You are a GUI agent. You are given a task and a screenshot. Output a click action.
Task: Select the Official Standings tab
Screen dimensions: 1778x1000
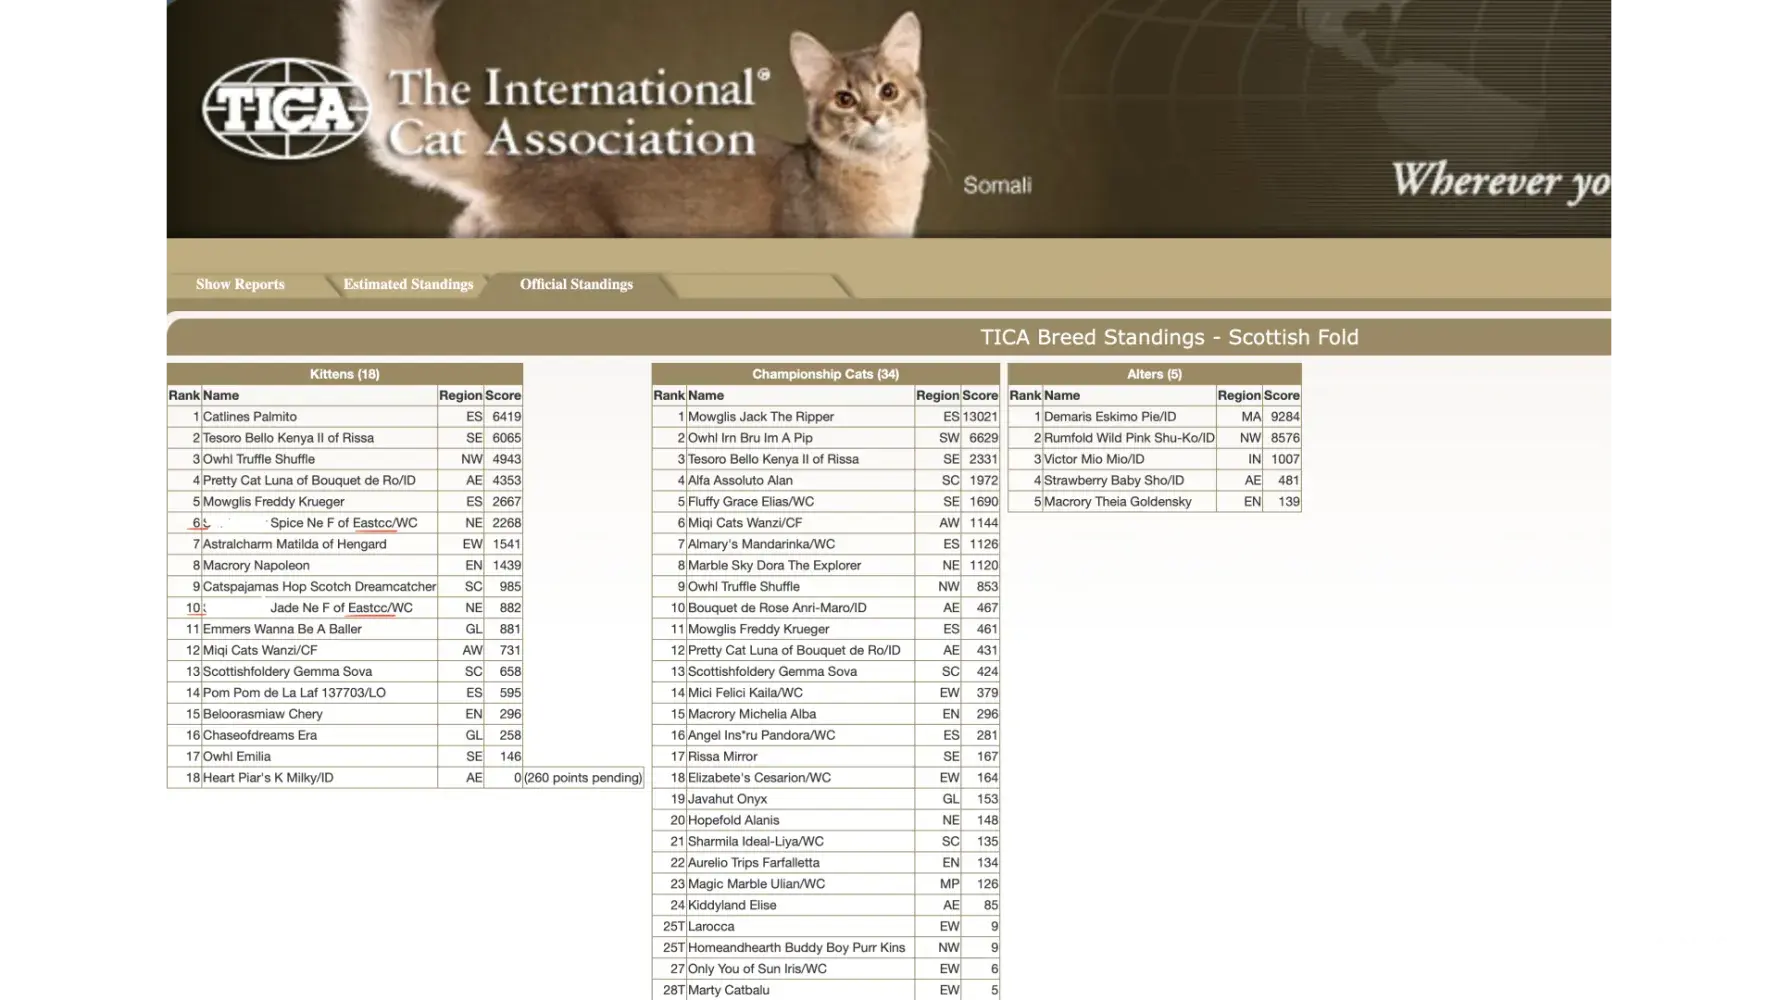coord(576,284)
